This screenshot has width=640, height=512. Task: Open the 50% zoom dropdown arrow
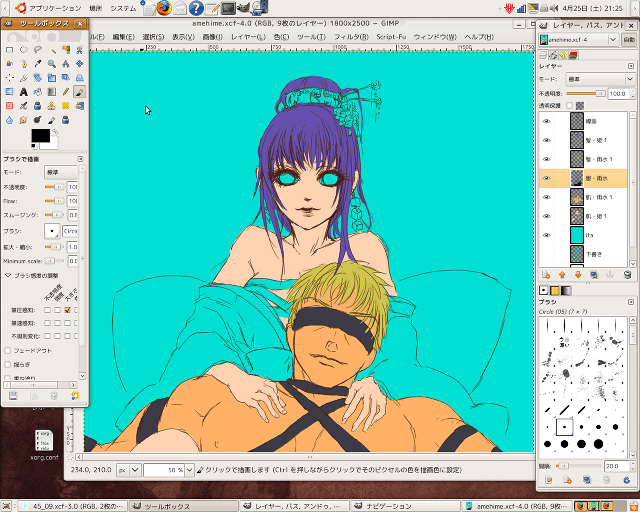pyautogui.click(x=189, y=470)
